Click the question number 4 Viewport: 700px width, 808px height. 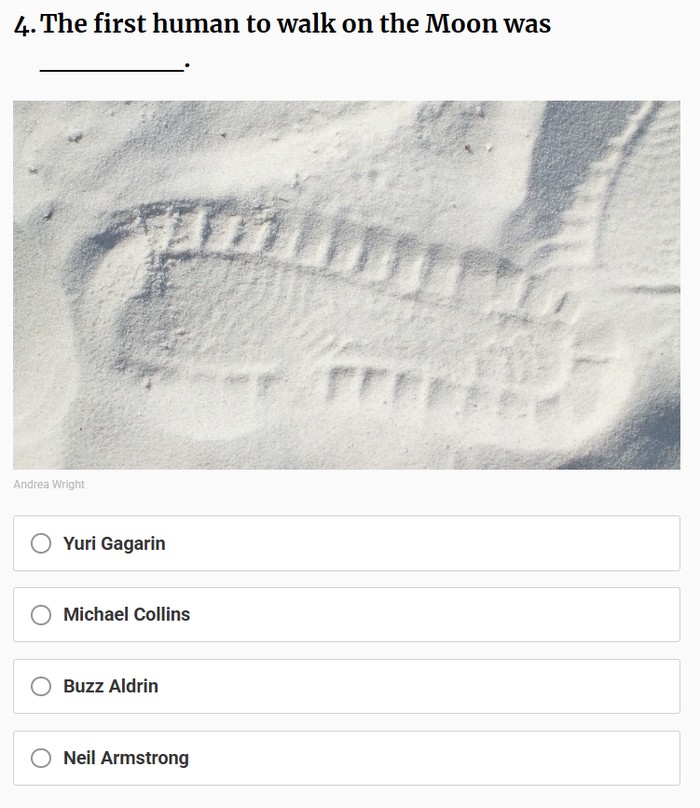(x=23, y=26)
